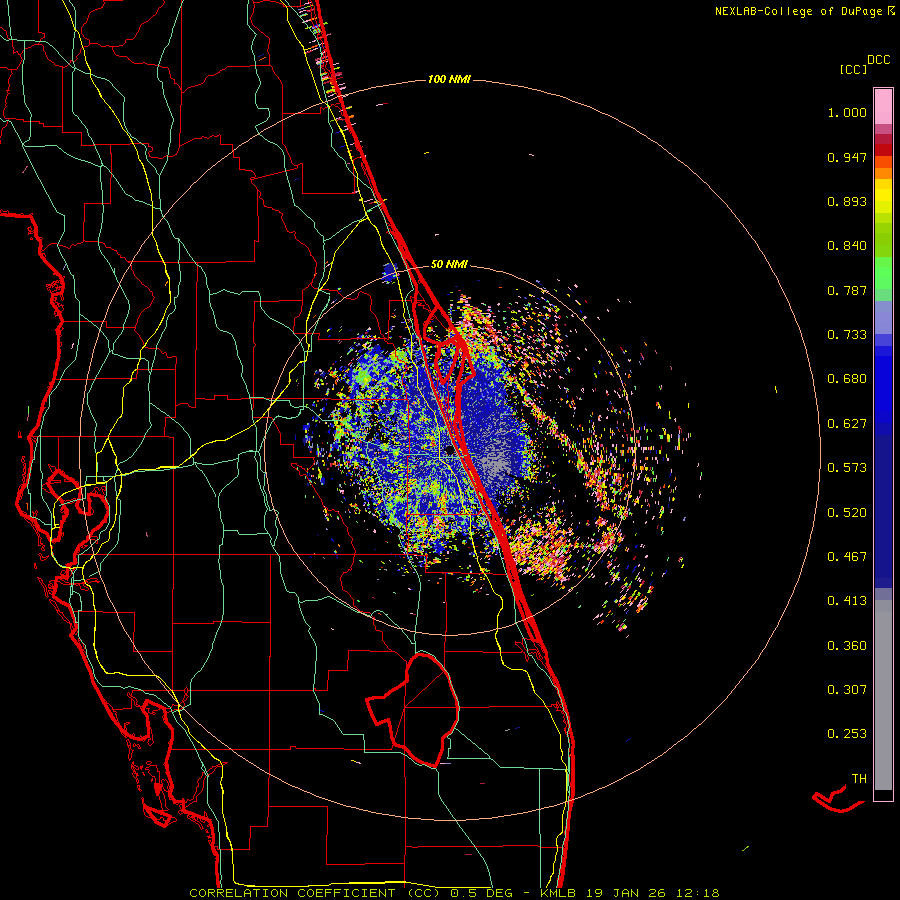Select the 0.893 color scale value

point(847,201)
